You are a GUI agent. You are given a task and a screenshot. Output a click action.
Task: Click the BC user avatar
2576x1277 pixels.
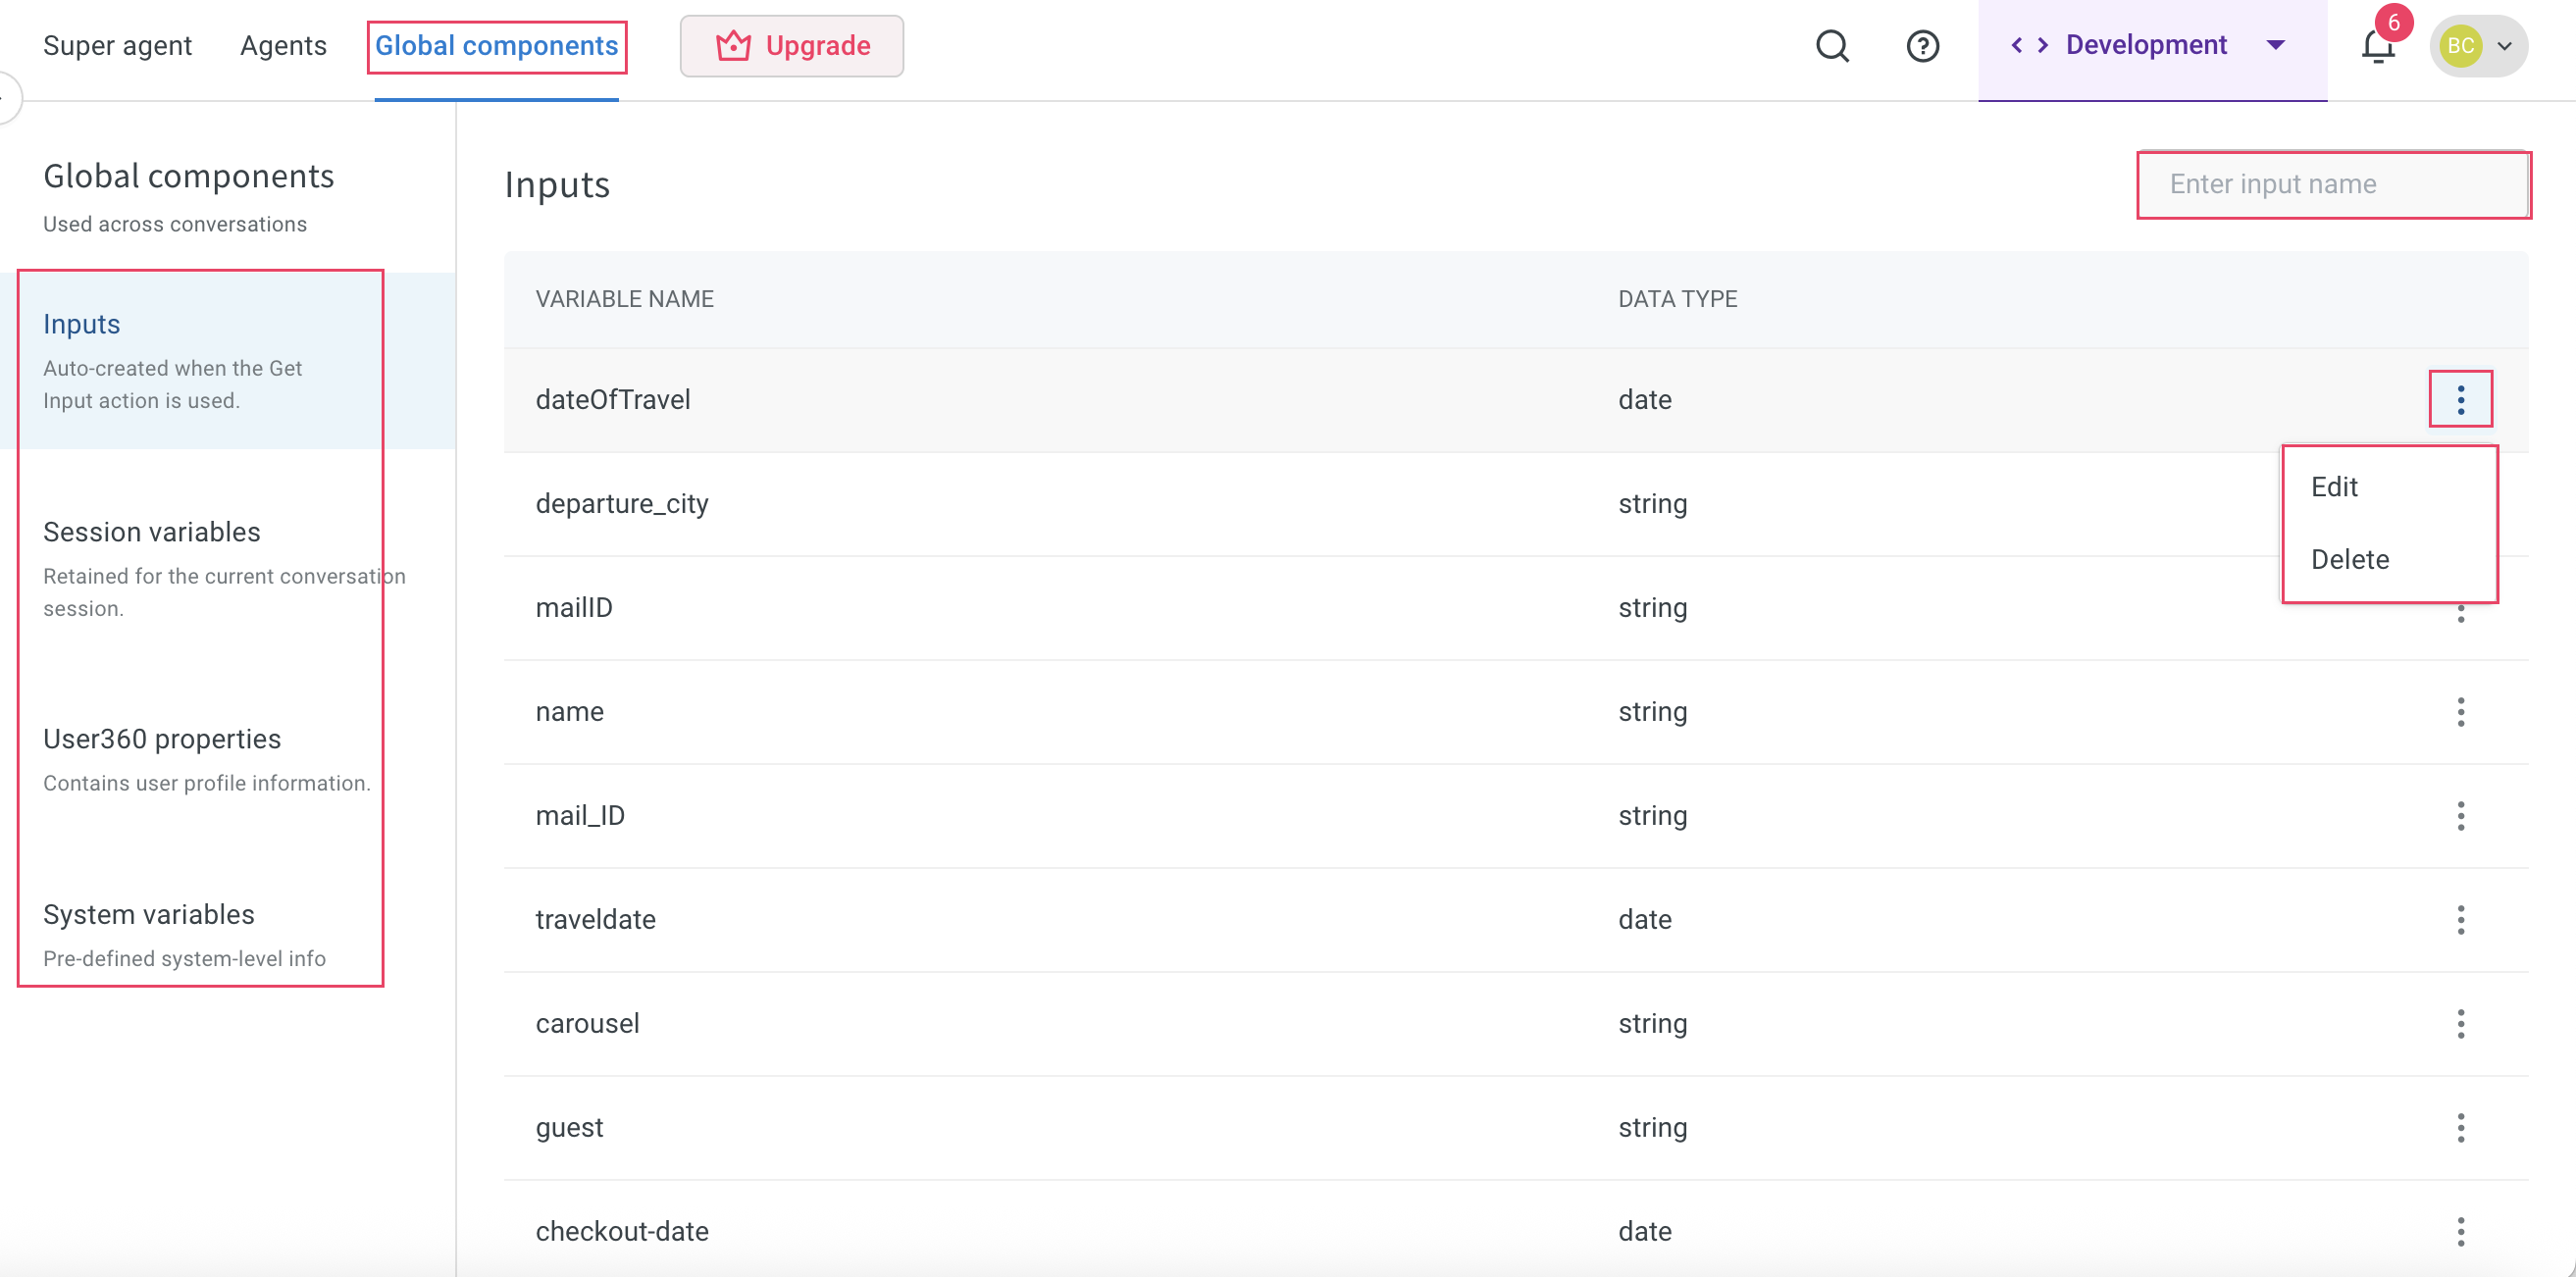pos(2460,46)
